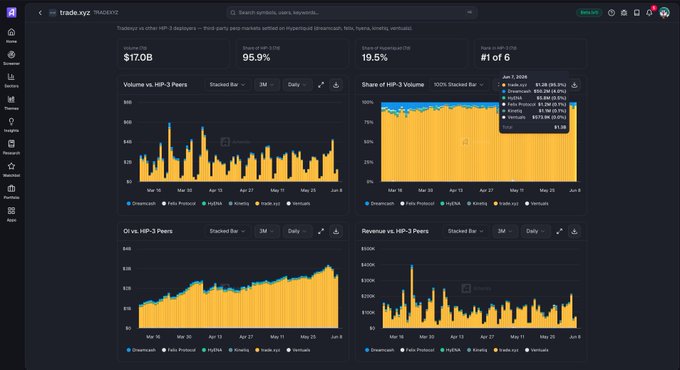Download the OI vs. HIP-3 Peers chart
680x370 pixels.
tap(336, 232)
